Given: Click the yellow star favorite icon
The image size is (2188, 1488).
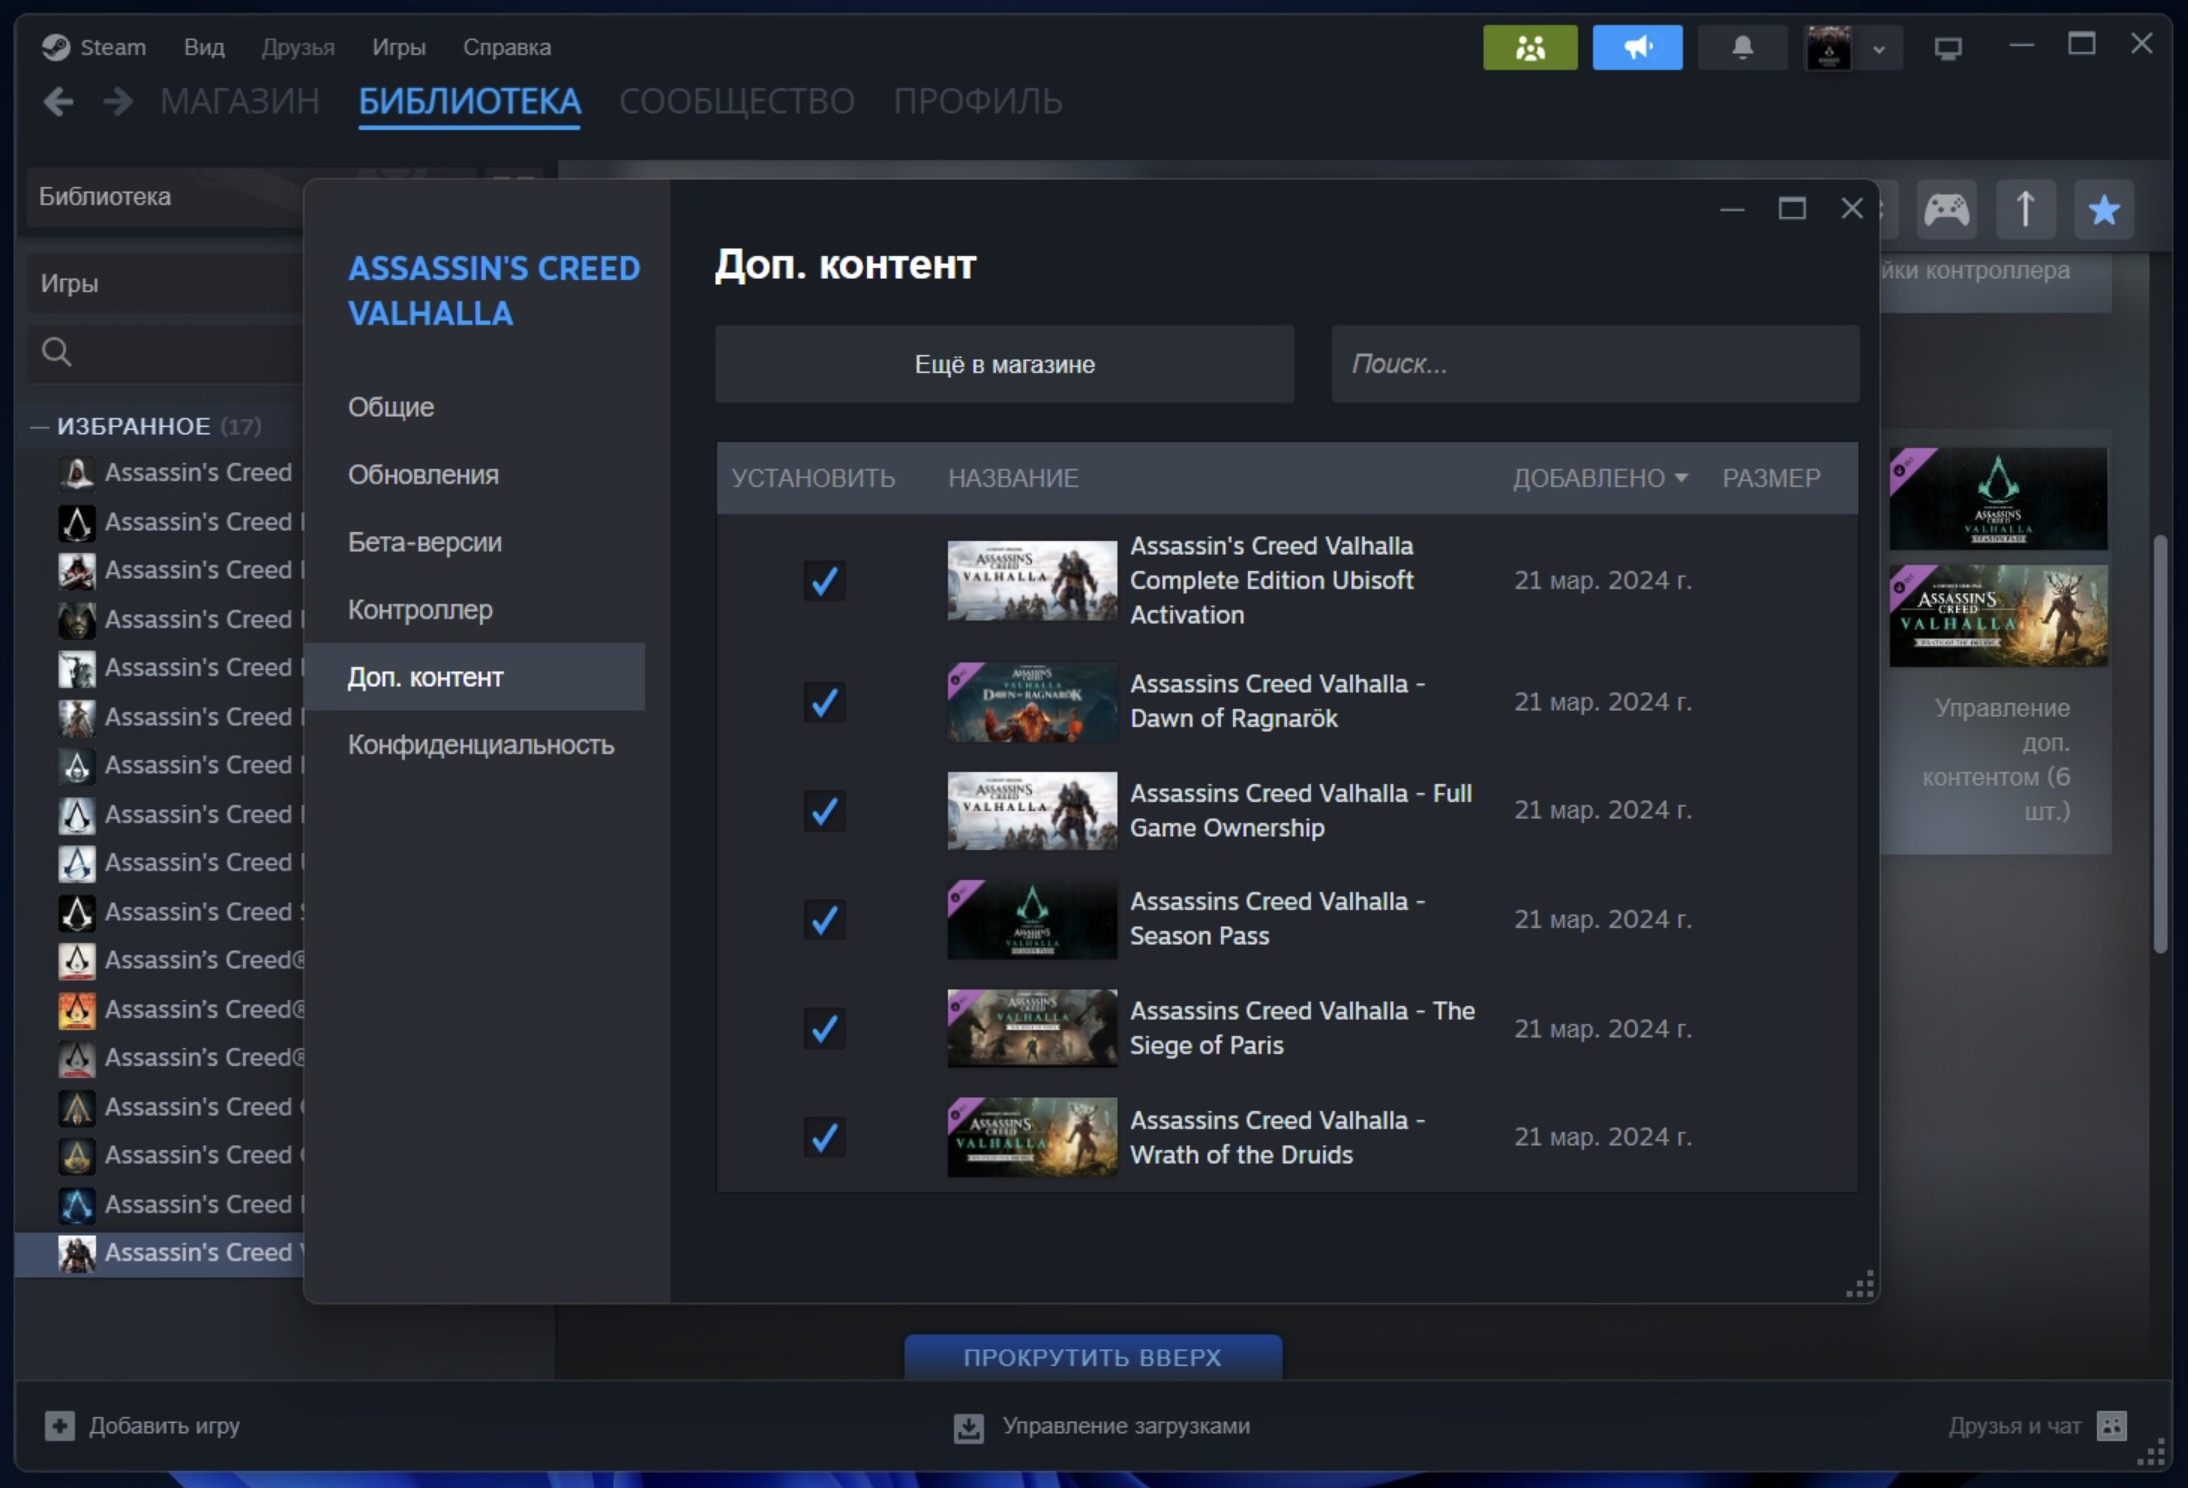Looking at the screenshot, I should coord(2104,210).
